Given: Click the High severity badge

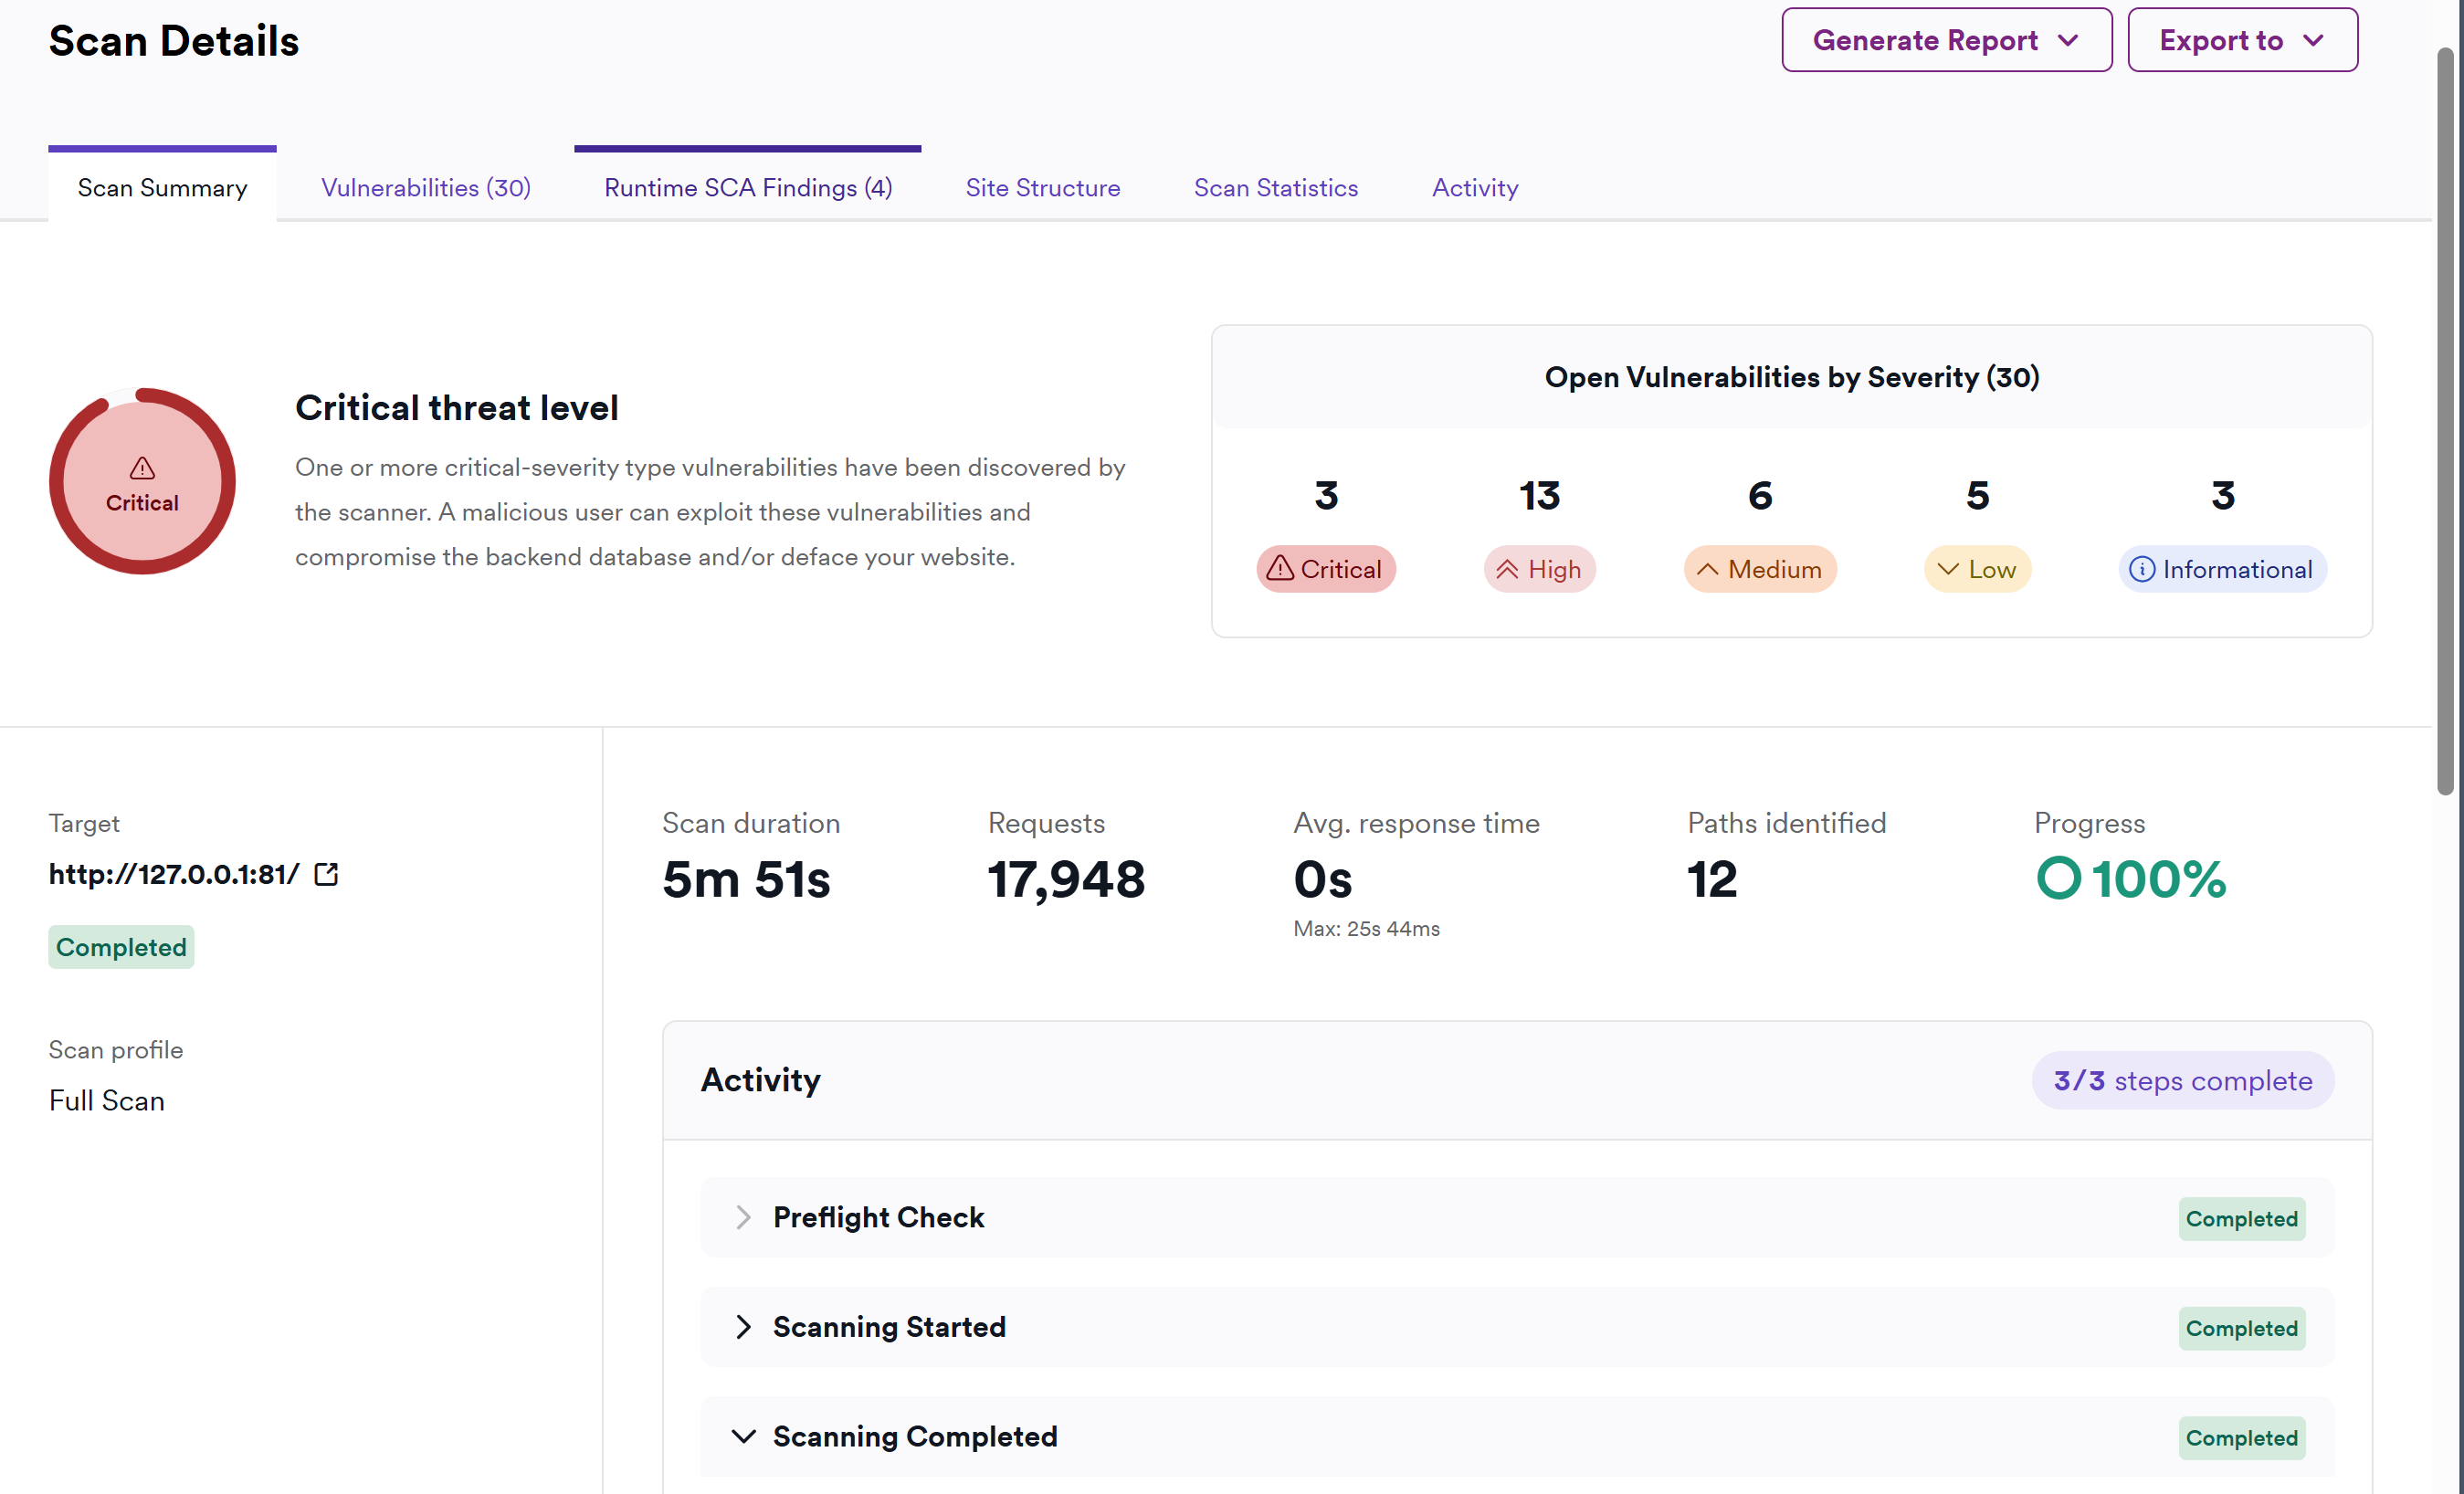Looking at the screenshot, I should [x=1539, y=569].
